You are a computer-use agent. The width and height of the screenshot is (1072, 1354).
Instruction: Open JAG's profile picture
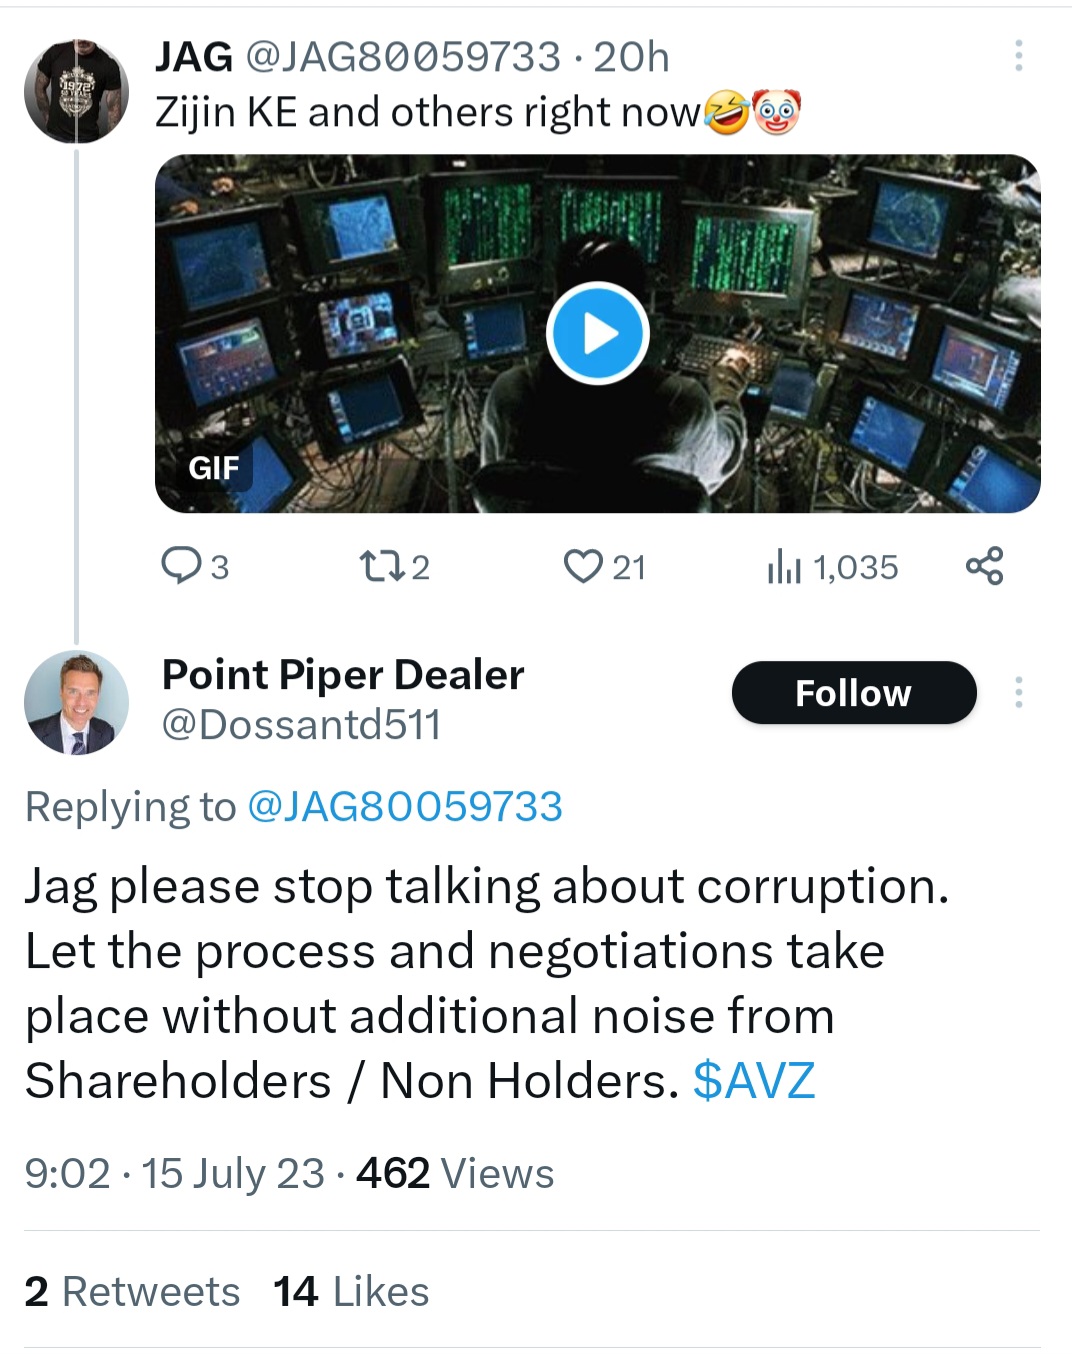click(76, 91)
